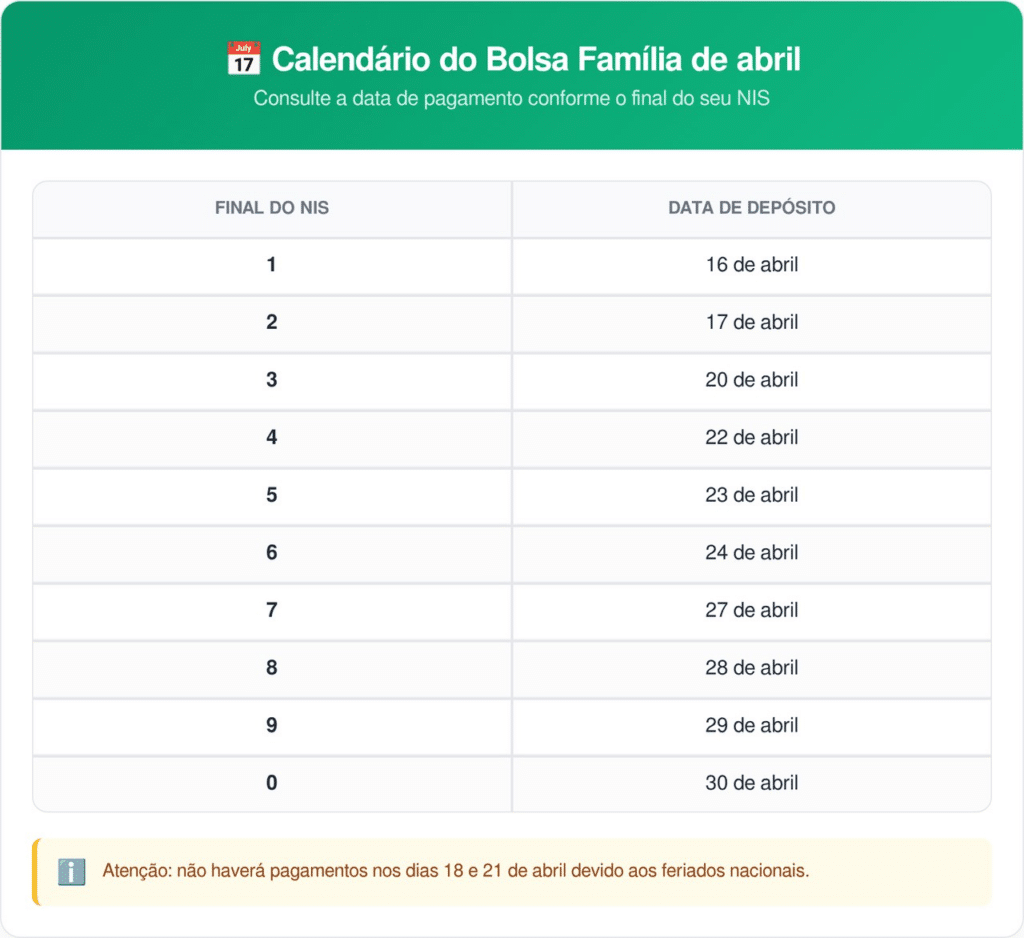Click the '29 de abril' deposit date
This screenshot has height=938, width=1024.
[x=752, y=725]
